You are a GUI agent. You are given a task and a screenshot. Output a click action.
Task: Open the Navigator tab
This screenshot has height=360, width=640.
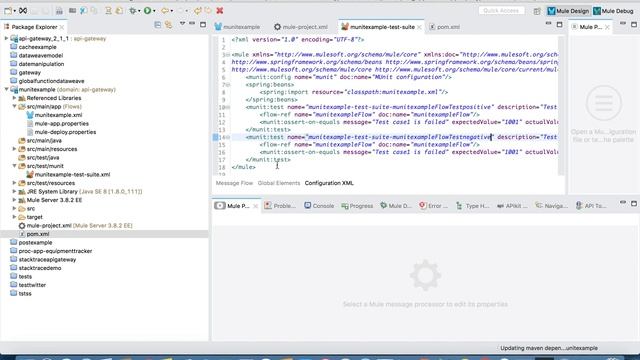point(551,206)
